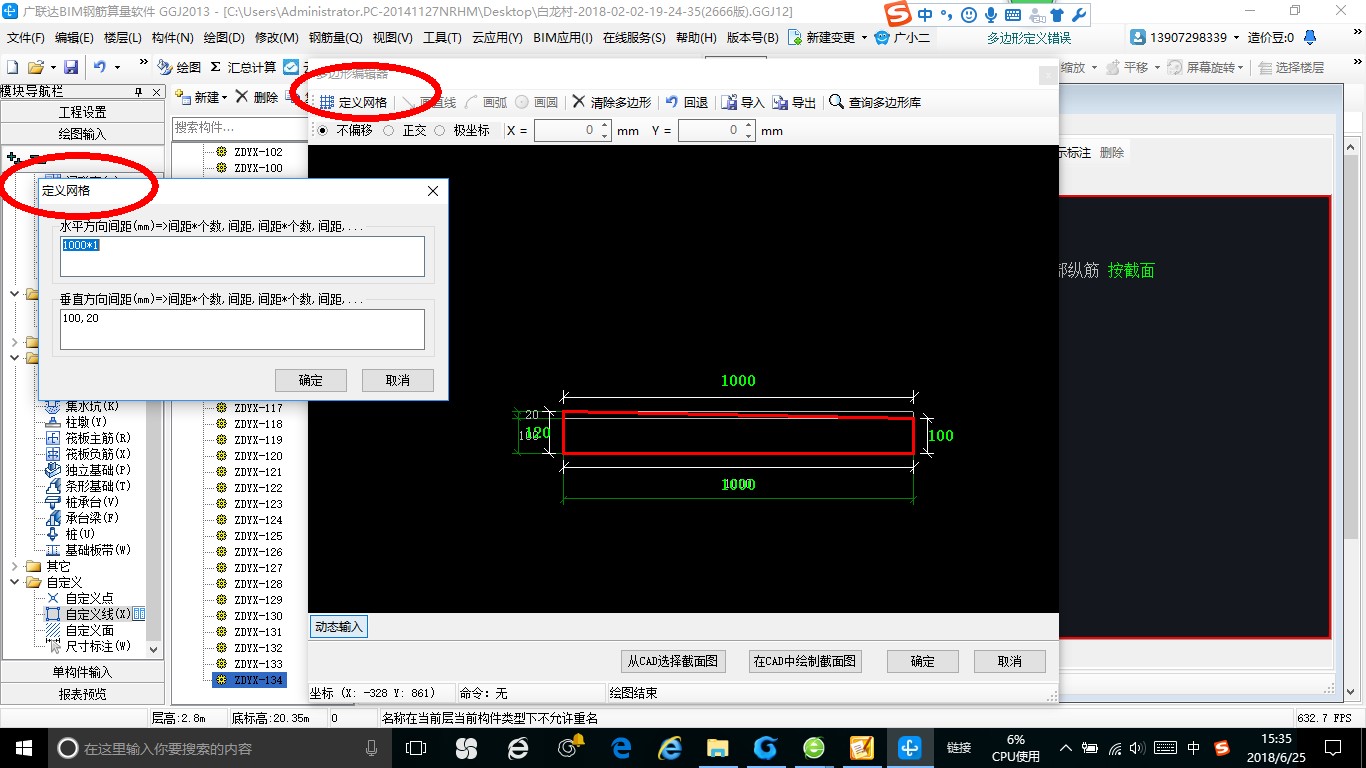Open the 构件(N) menu
Viewport: 1366px width, 768px height.
[x=173, y=37]
